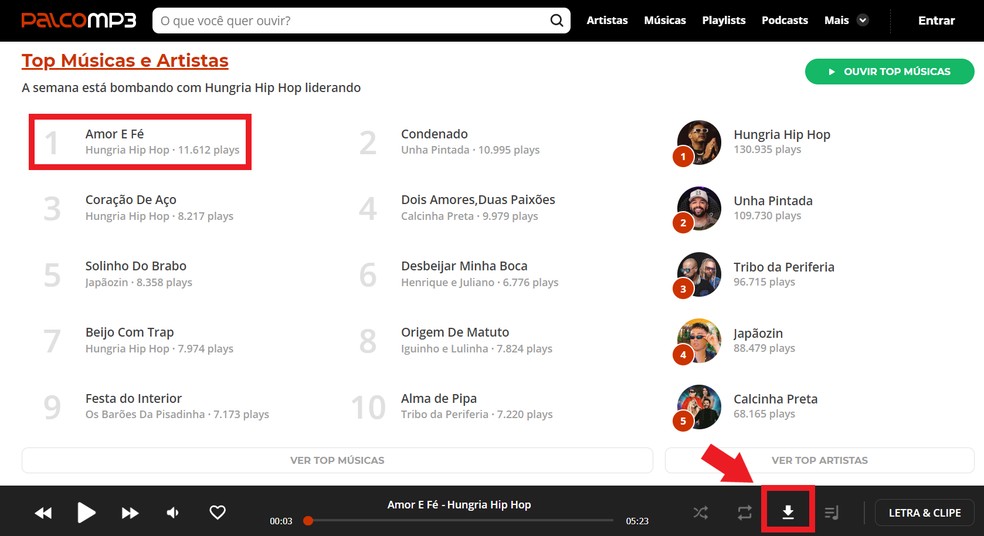Viewport: 984px width, 536px height.
Task: Click the Ouvir Top Músicas button
Action: tap(889, 72)
